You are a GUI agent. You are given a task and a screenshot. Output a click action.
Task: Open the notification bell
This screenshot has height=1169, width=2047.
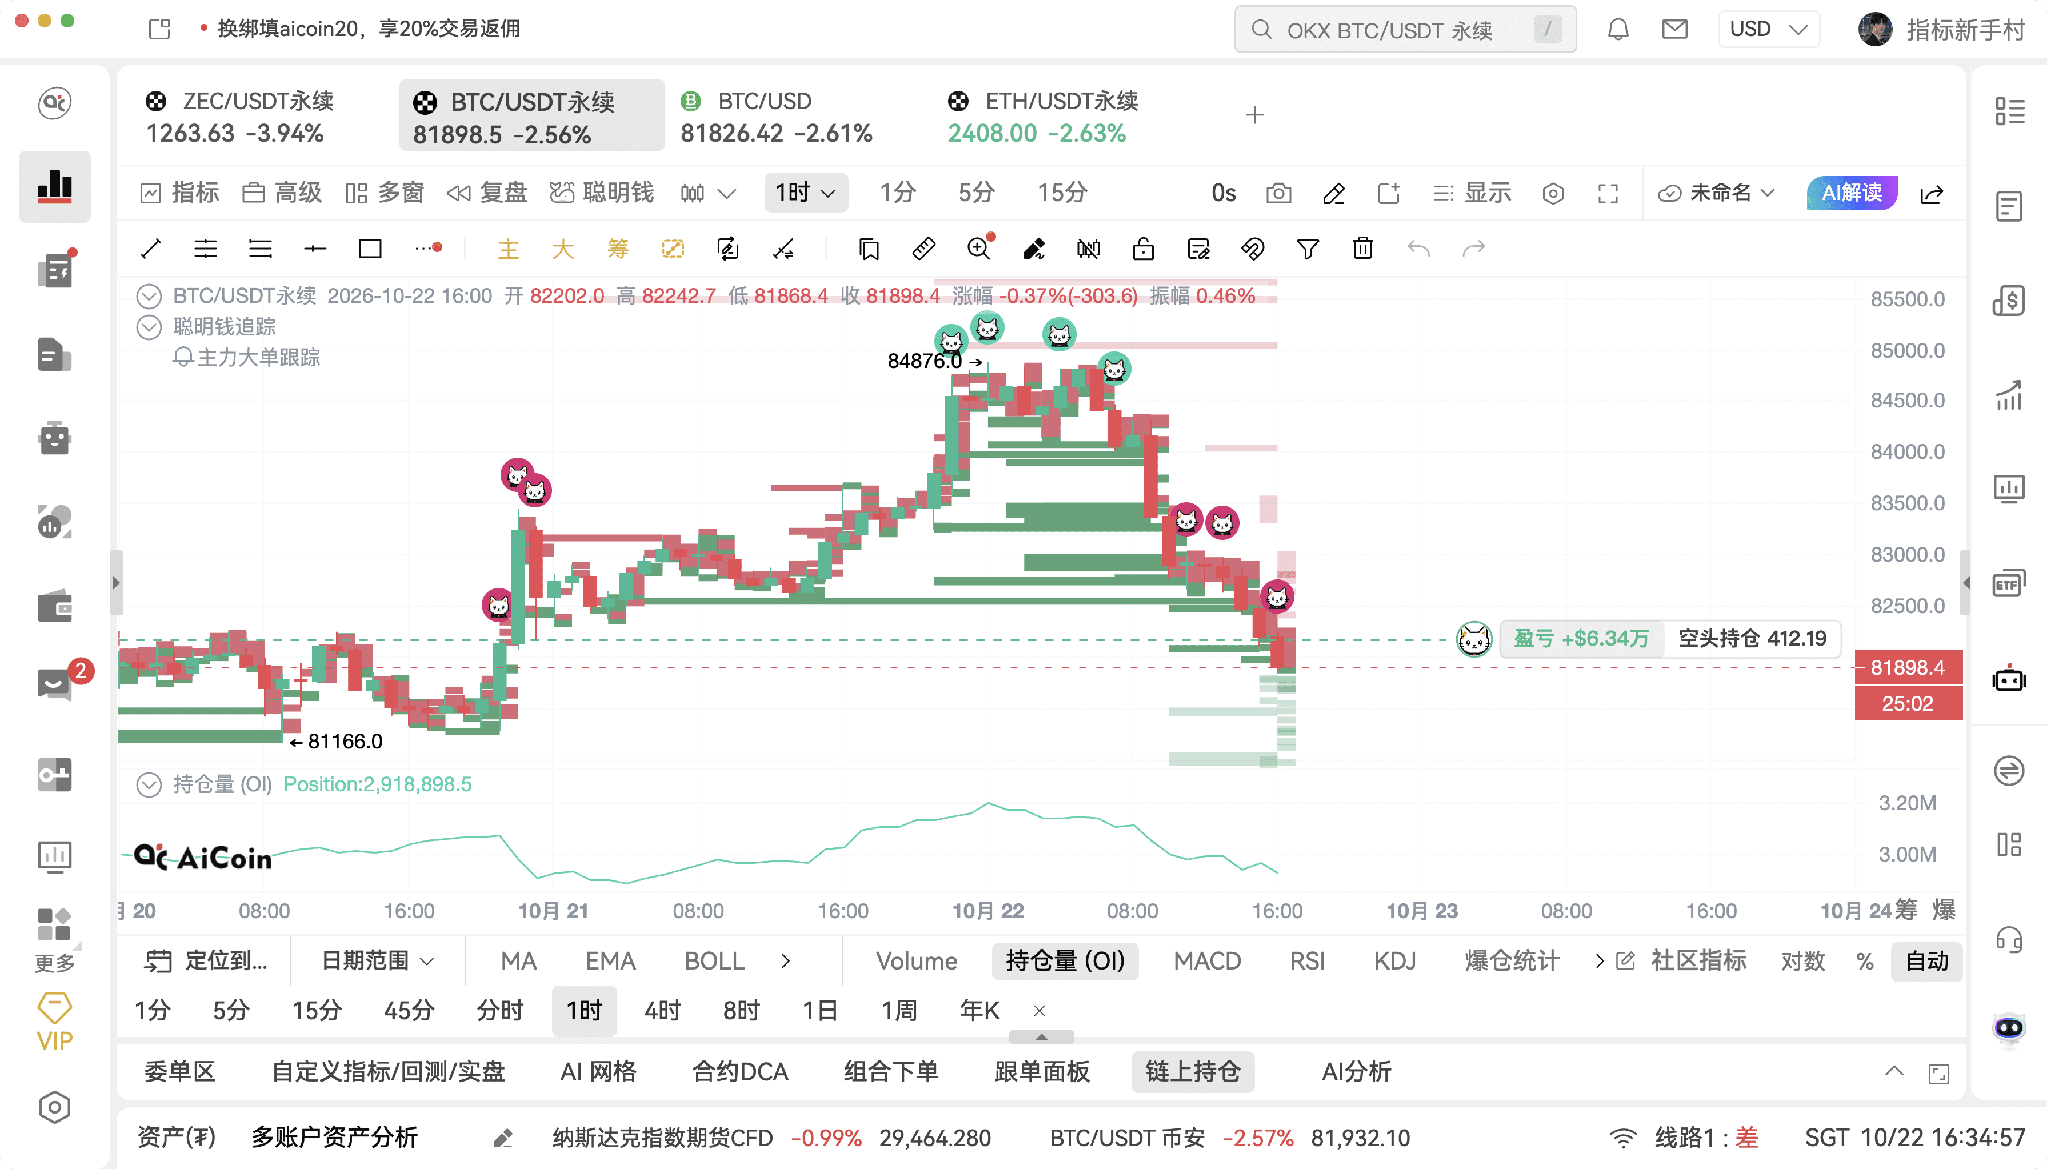[x=1618, y=29]
